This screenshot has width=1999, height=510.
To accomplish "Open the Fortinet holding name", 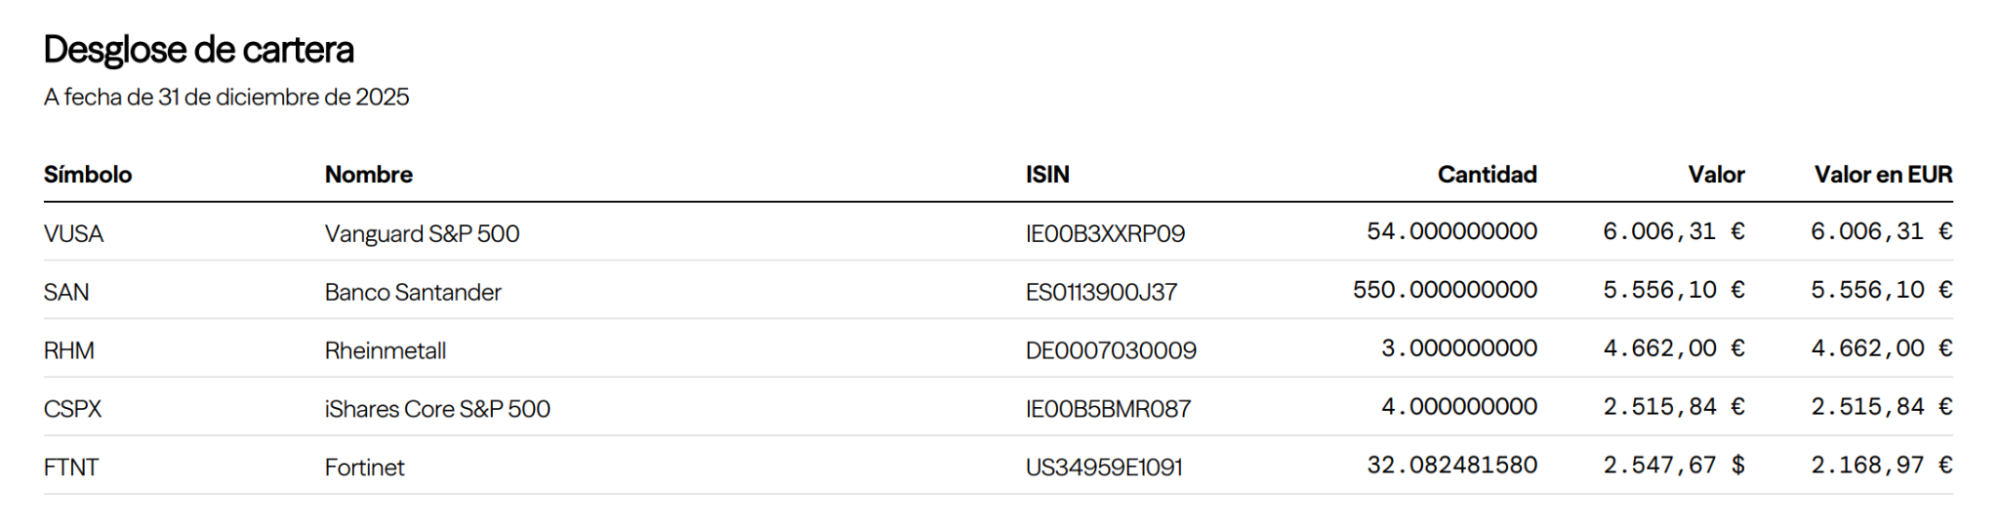I will pos(364,467).
